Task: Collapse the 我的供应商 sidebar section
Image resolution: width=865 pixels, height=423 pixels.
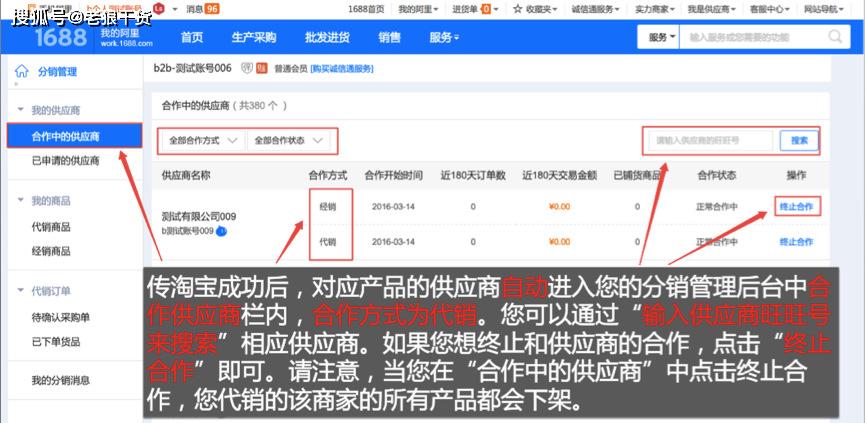Action: pyautogui.click(x=21, y=110)
